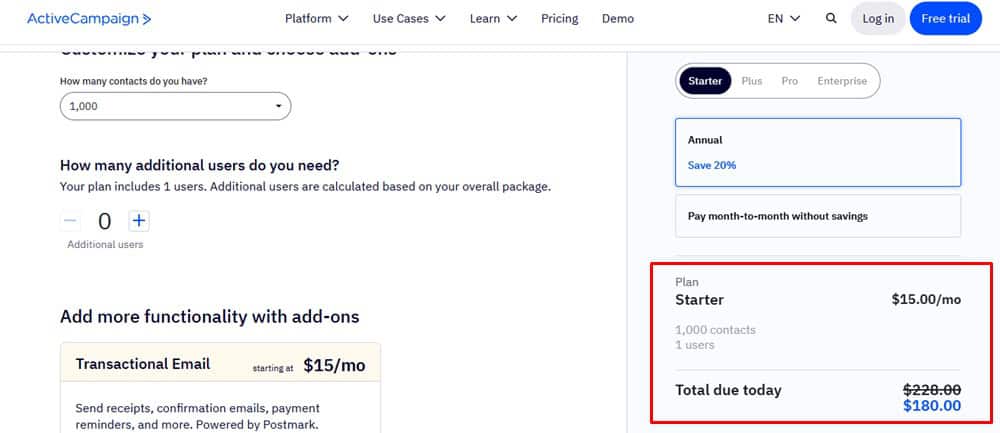This screenshot has height=433, width=1000.
Task: Click the 'Additional users' label
Action: [105, 244]
